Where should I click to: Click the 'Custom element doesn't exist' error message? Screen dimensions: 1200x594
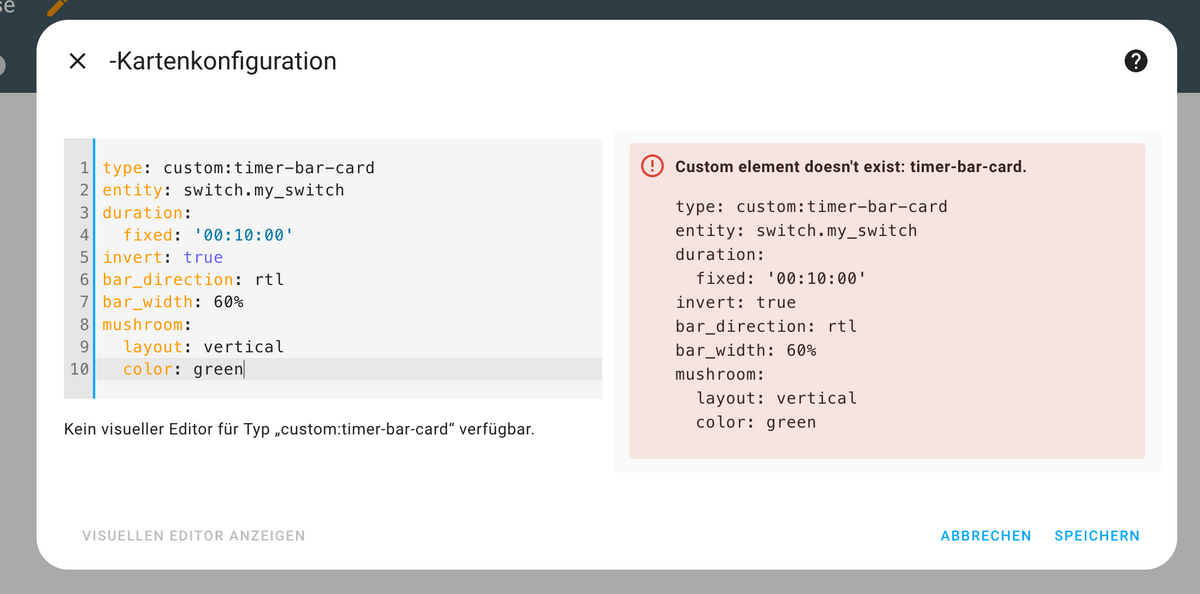click(850, 167)
